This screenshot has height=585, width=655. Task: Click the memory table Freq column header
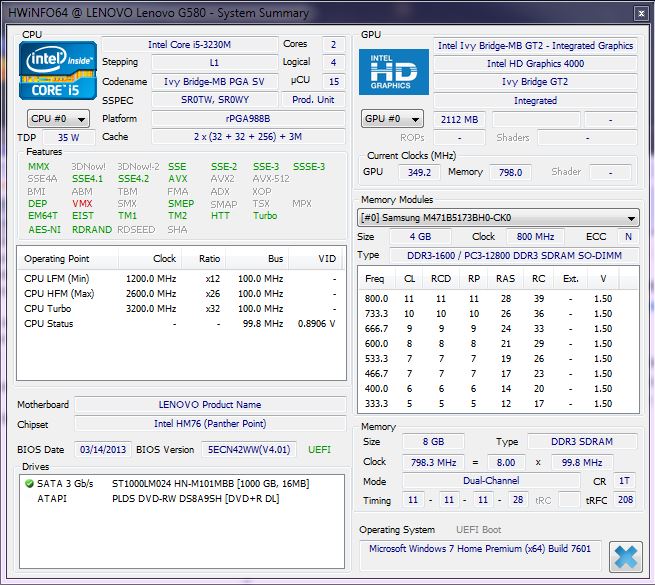(x=376, y=279)
